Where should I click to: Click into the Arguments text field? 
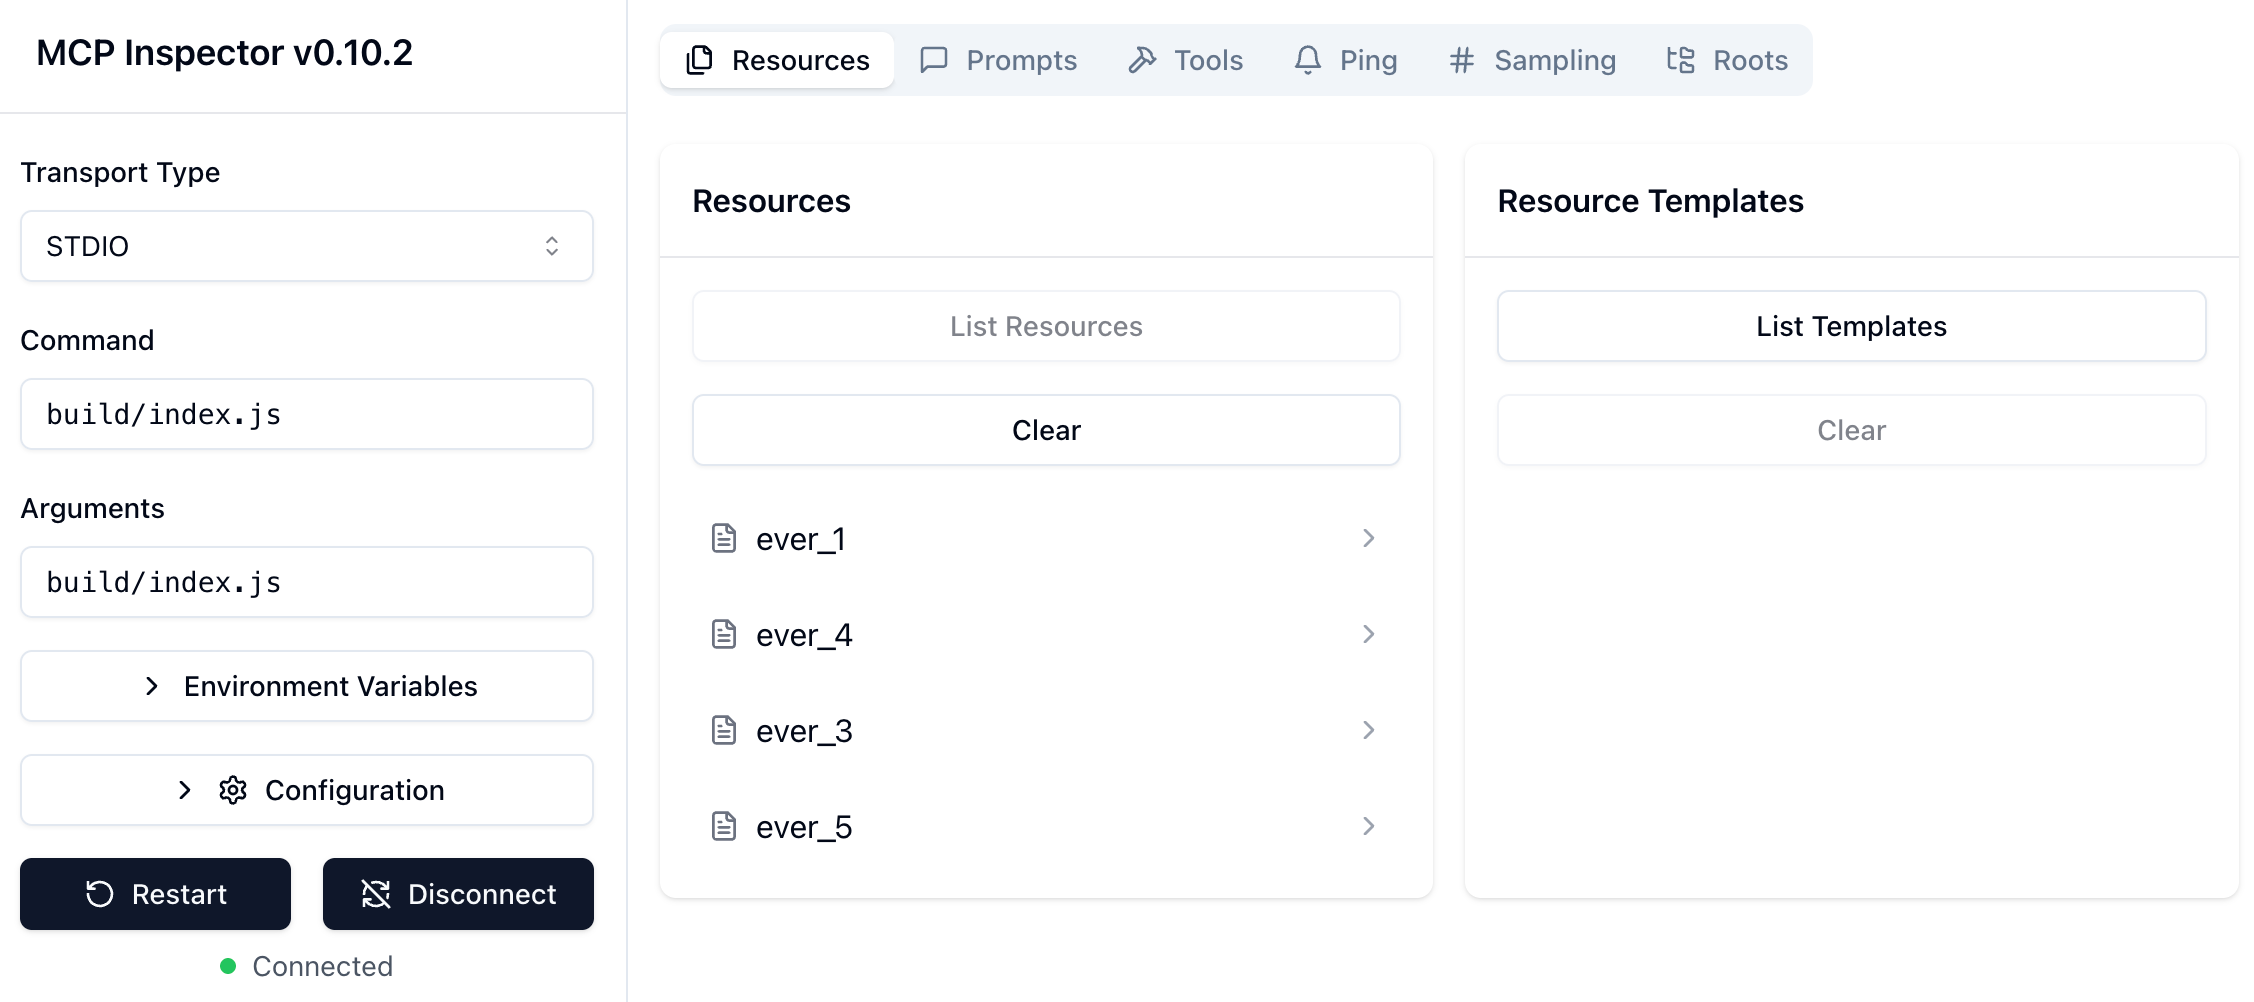click(x=306, y=582)
